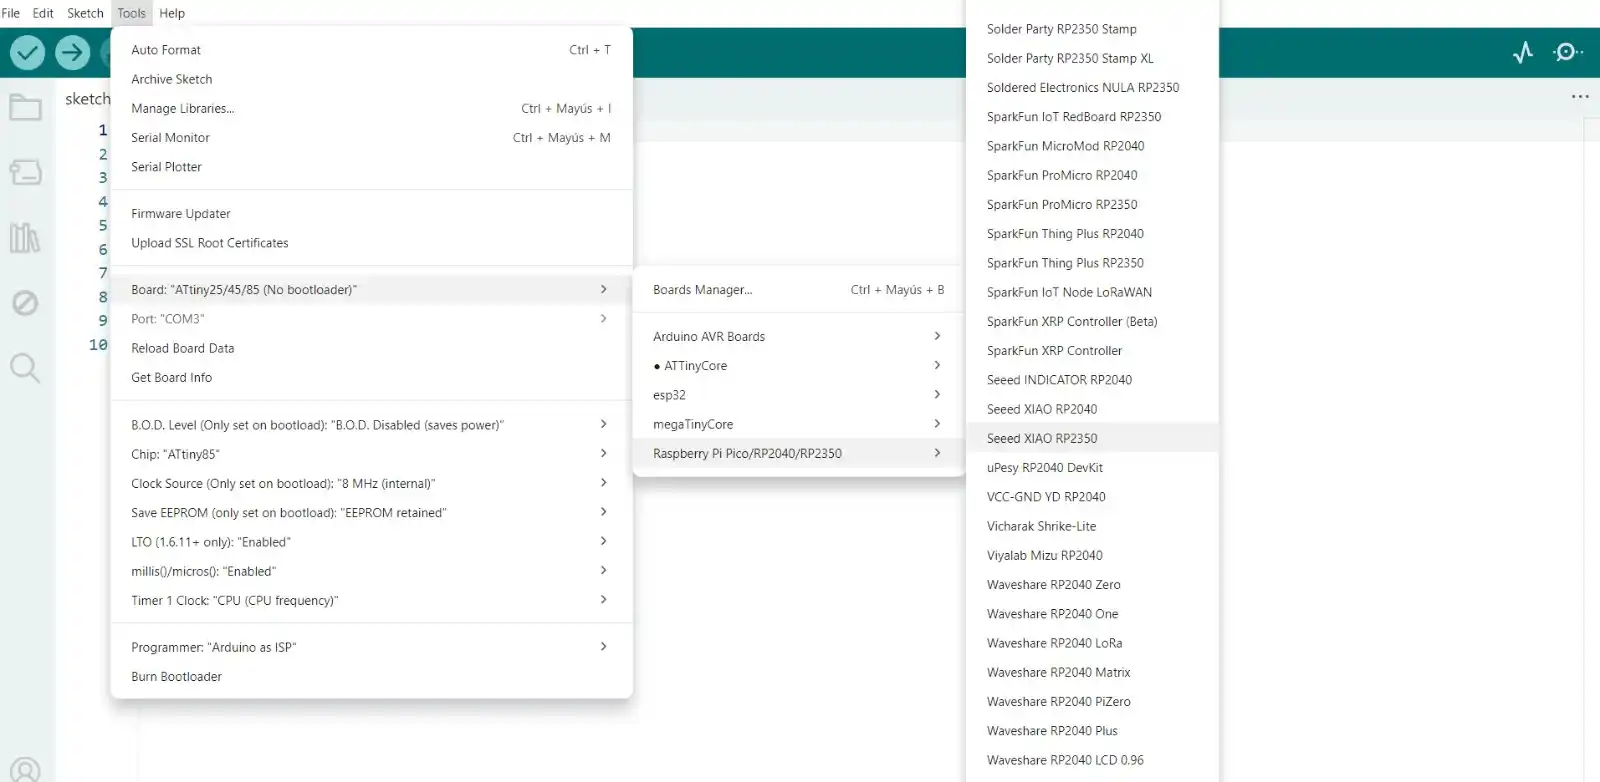The height and width of the screenshot is (782, 1600).
Task: Open the Debug sidebar icon
Action: [x=25, y=303]
